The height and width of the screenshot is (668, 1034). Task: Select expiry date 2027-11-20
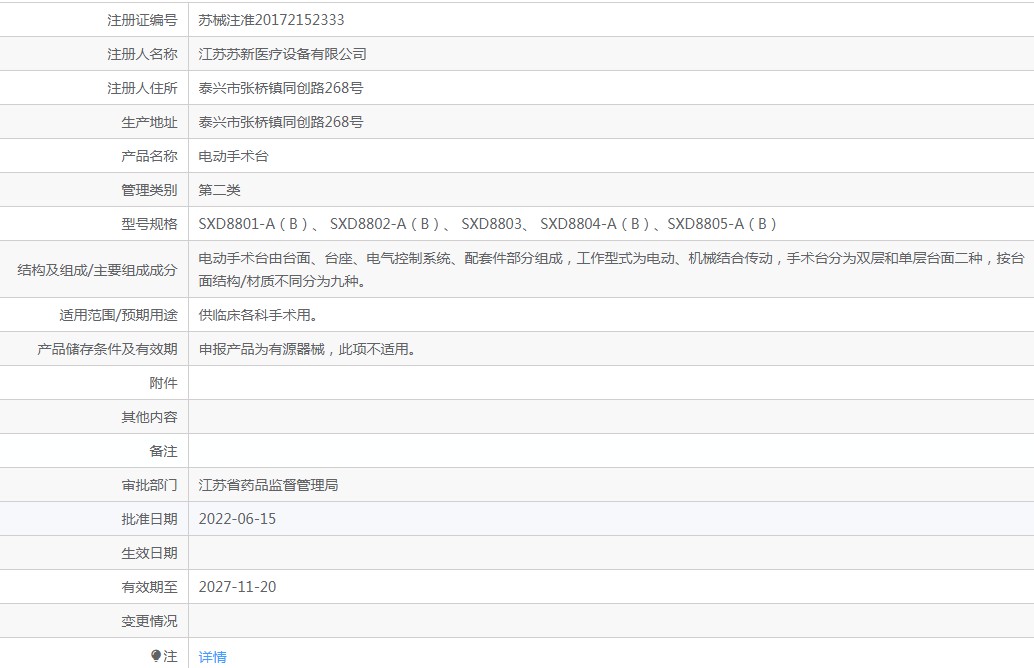coord(237,587)
